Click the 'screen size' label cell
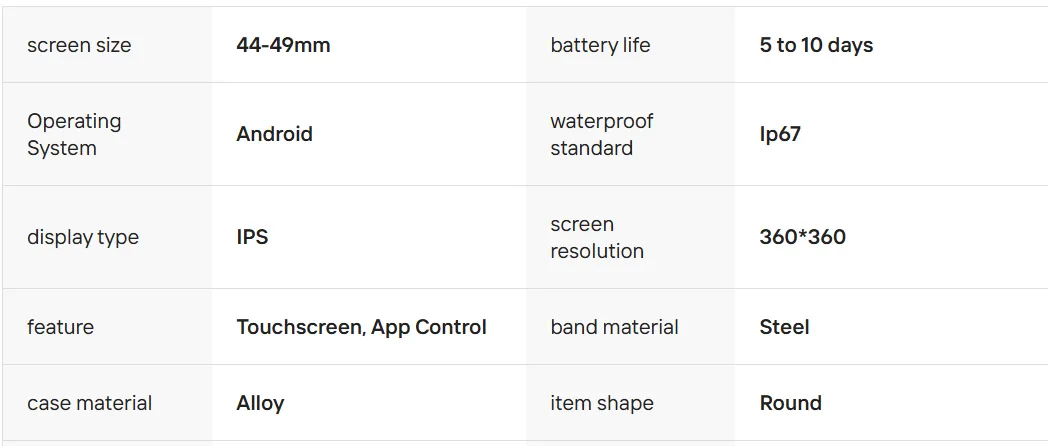This screenshot has width=1048, height=446. [79, 45]
